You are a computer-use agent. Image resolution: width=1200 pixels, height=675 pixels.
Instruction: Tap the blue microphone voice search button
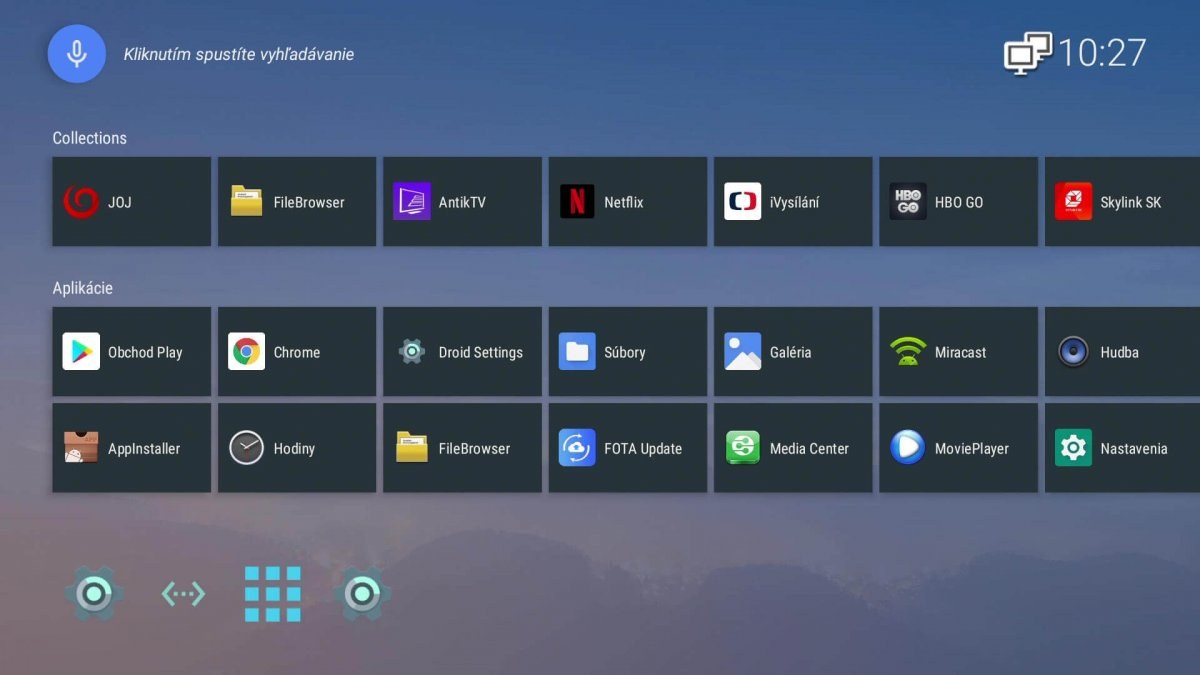tap(77, 54)
